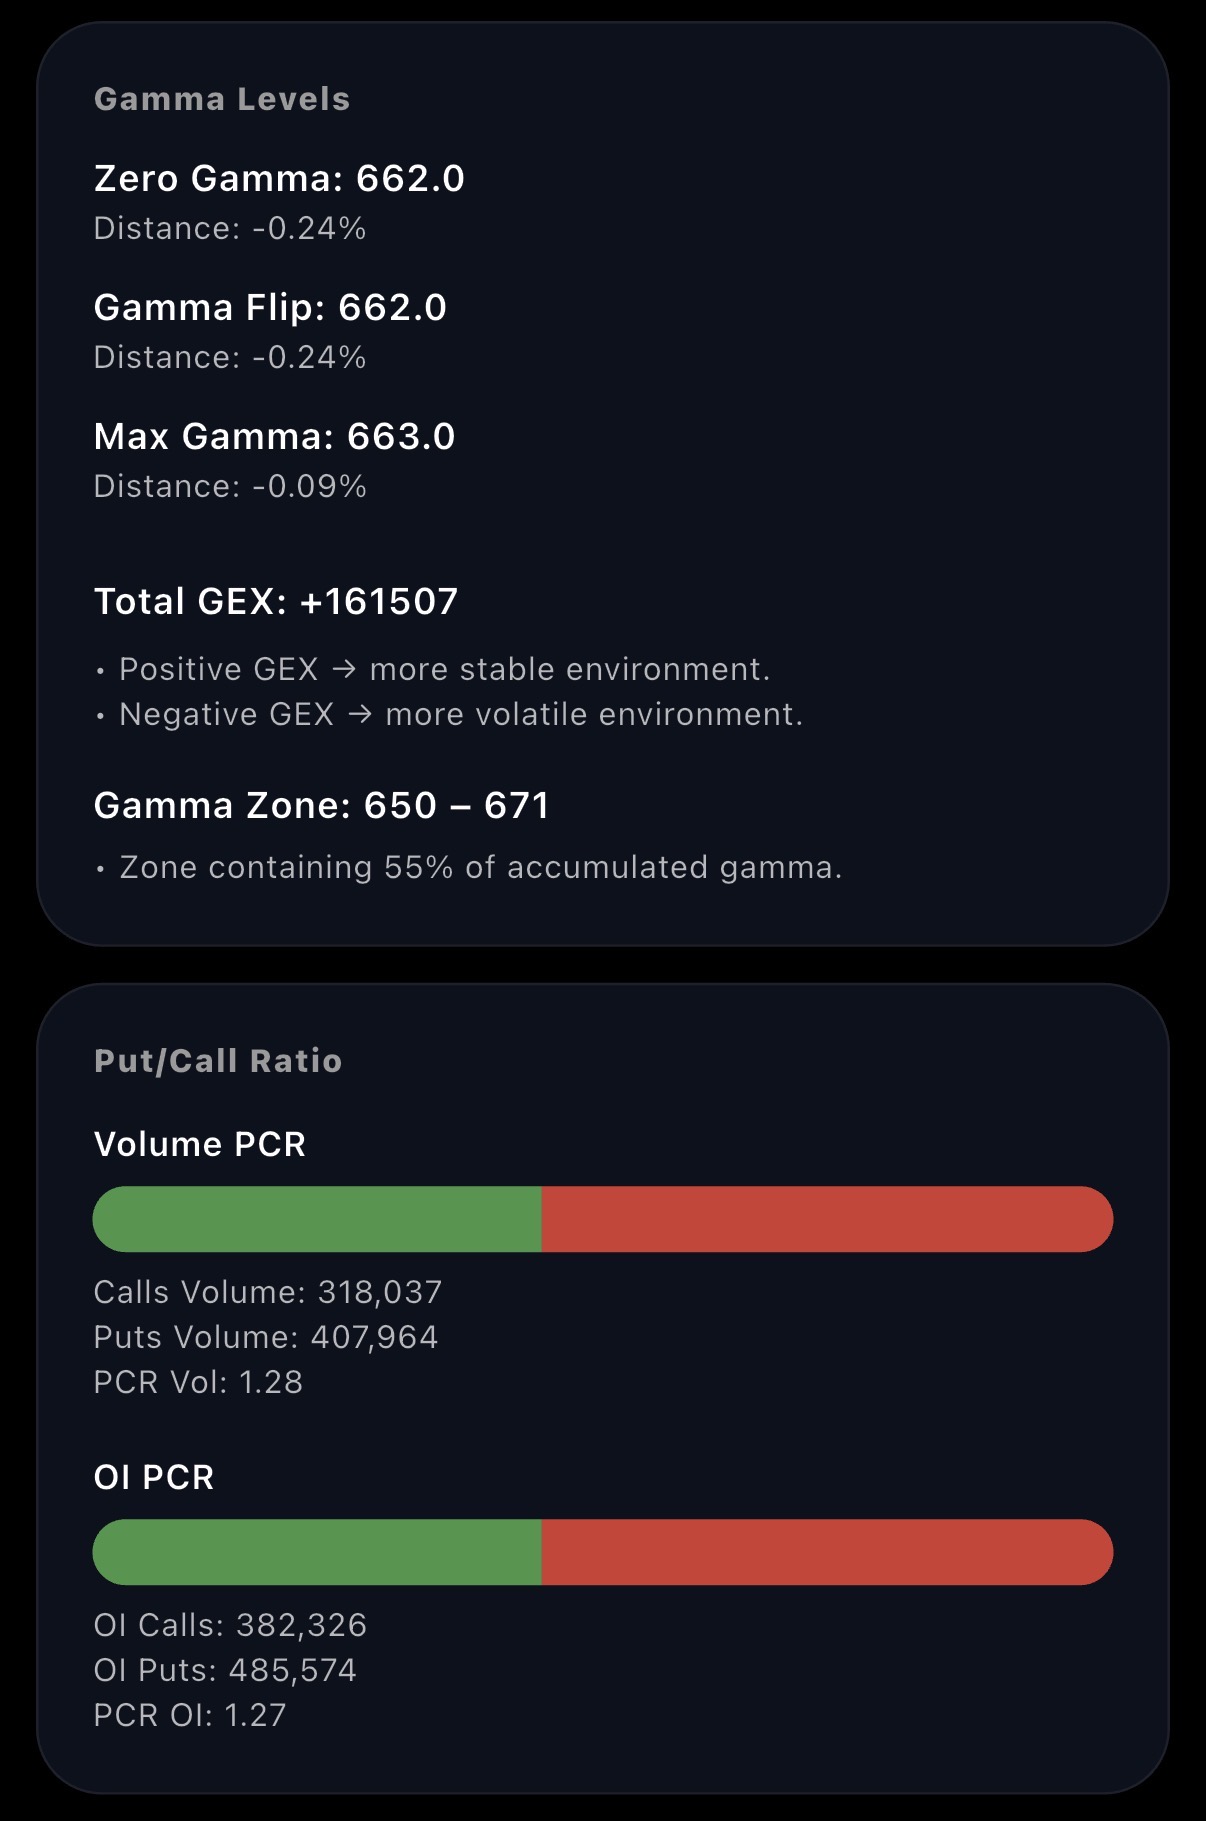Click the Total GEX: +161507 value
Screen dimensions: 1206x1821
pyautogui.click(x=275, y=601)
